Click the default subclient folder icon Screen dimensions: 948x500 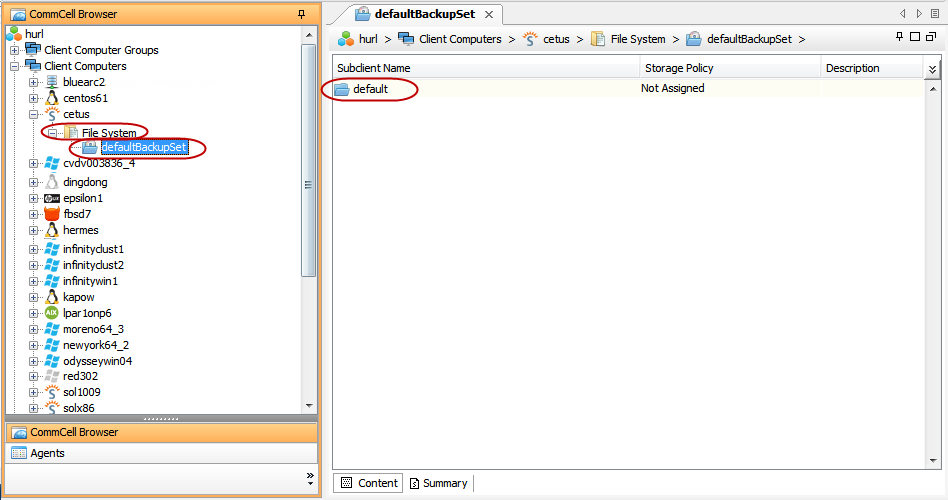tap(342, 89)
